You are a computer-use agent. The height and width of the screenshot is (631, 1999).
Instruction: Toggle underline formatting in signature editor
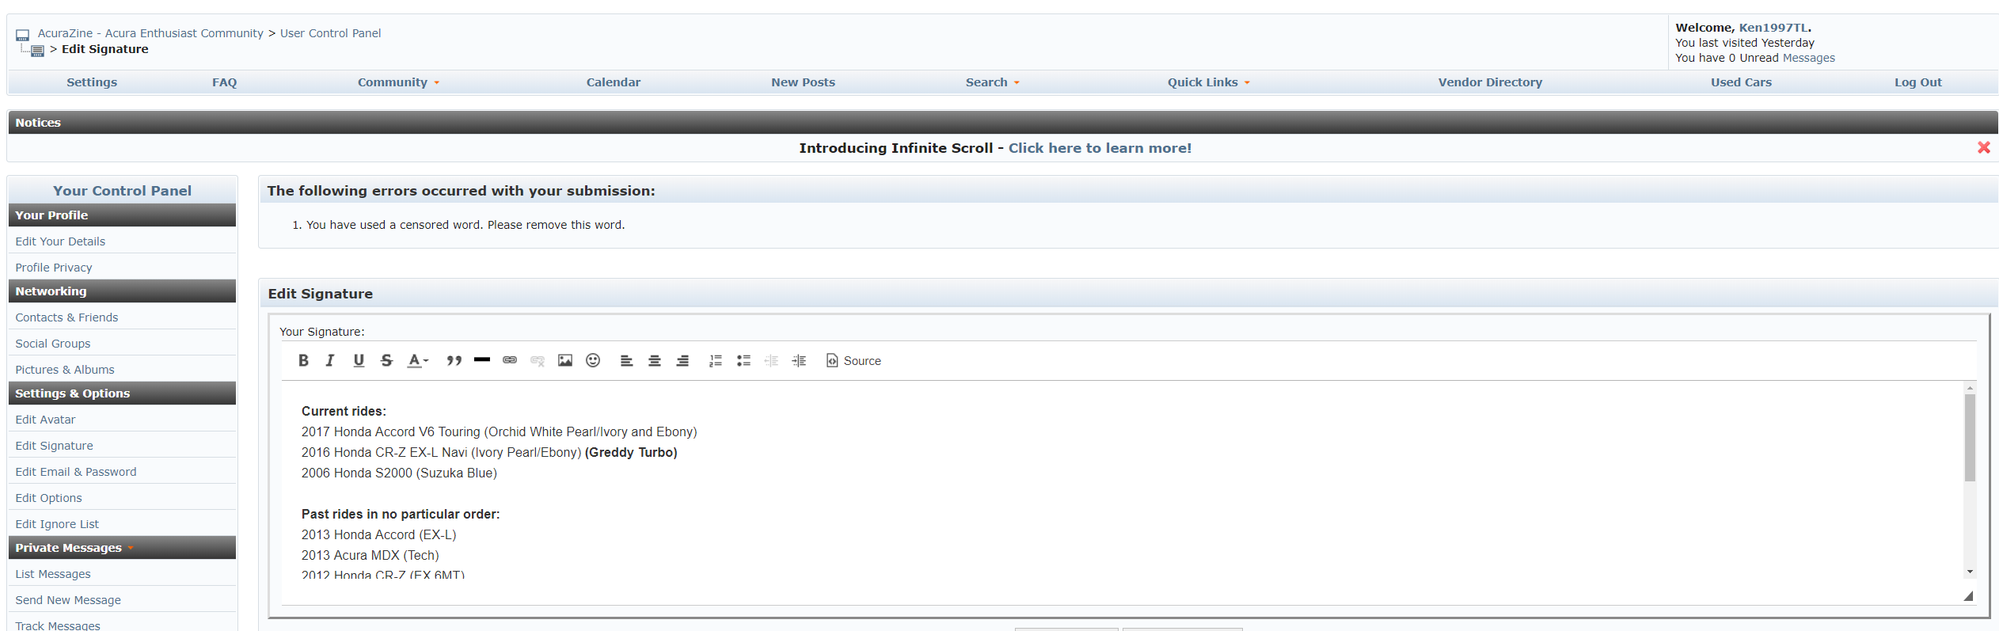358,361
